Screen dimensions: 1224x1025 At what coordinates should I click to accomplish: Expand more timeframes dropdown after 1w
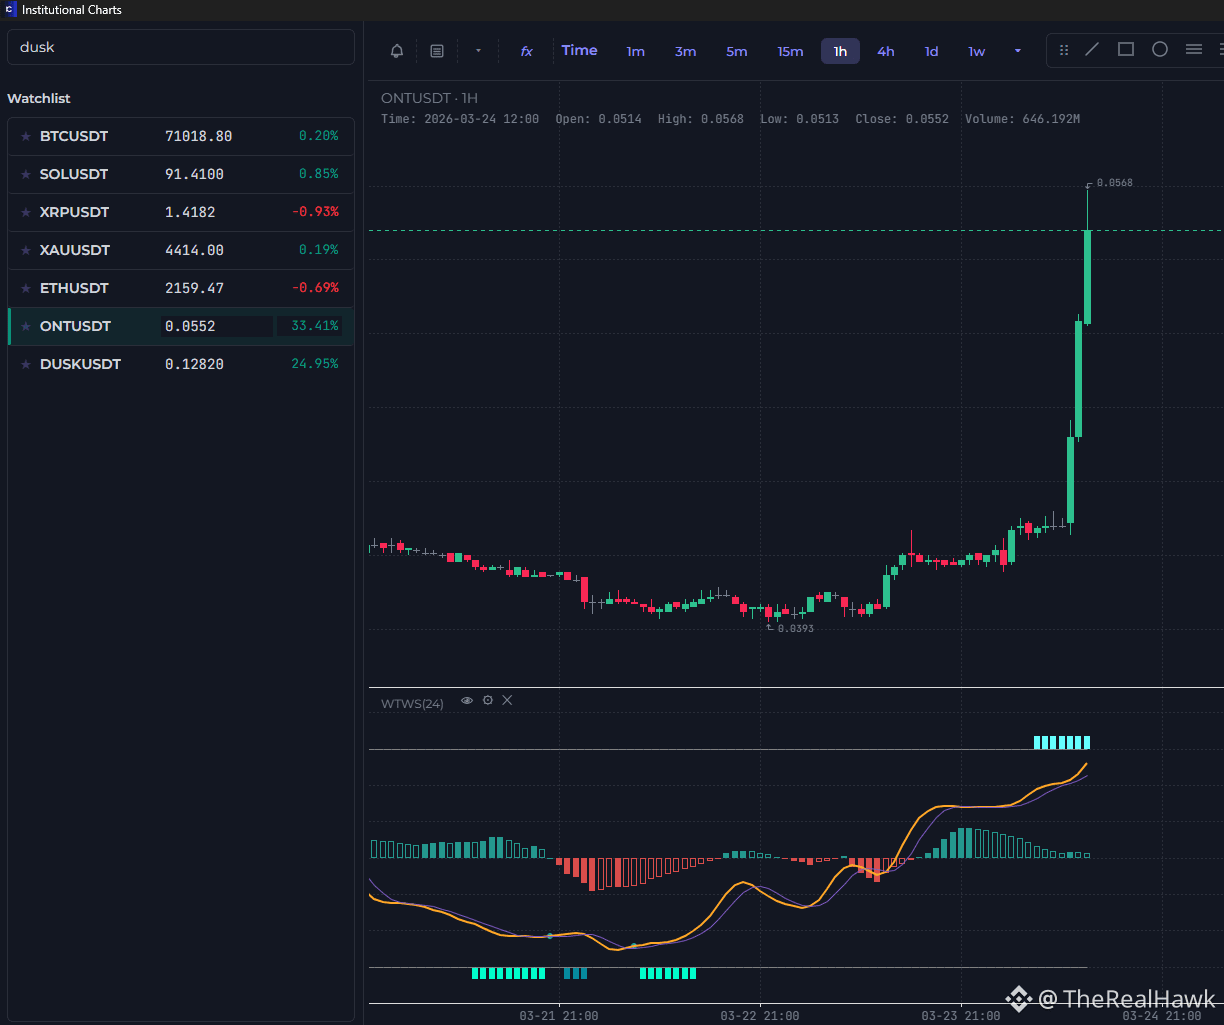[x=1018, y=51]
